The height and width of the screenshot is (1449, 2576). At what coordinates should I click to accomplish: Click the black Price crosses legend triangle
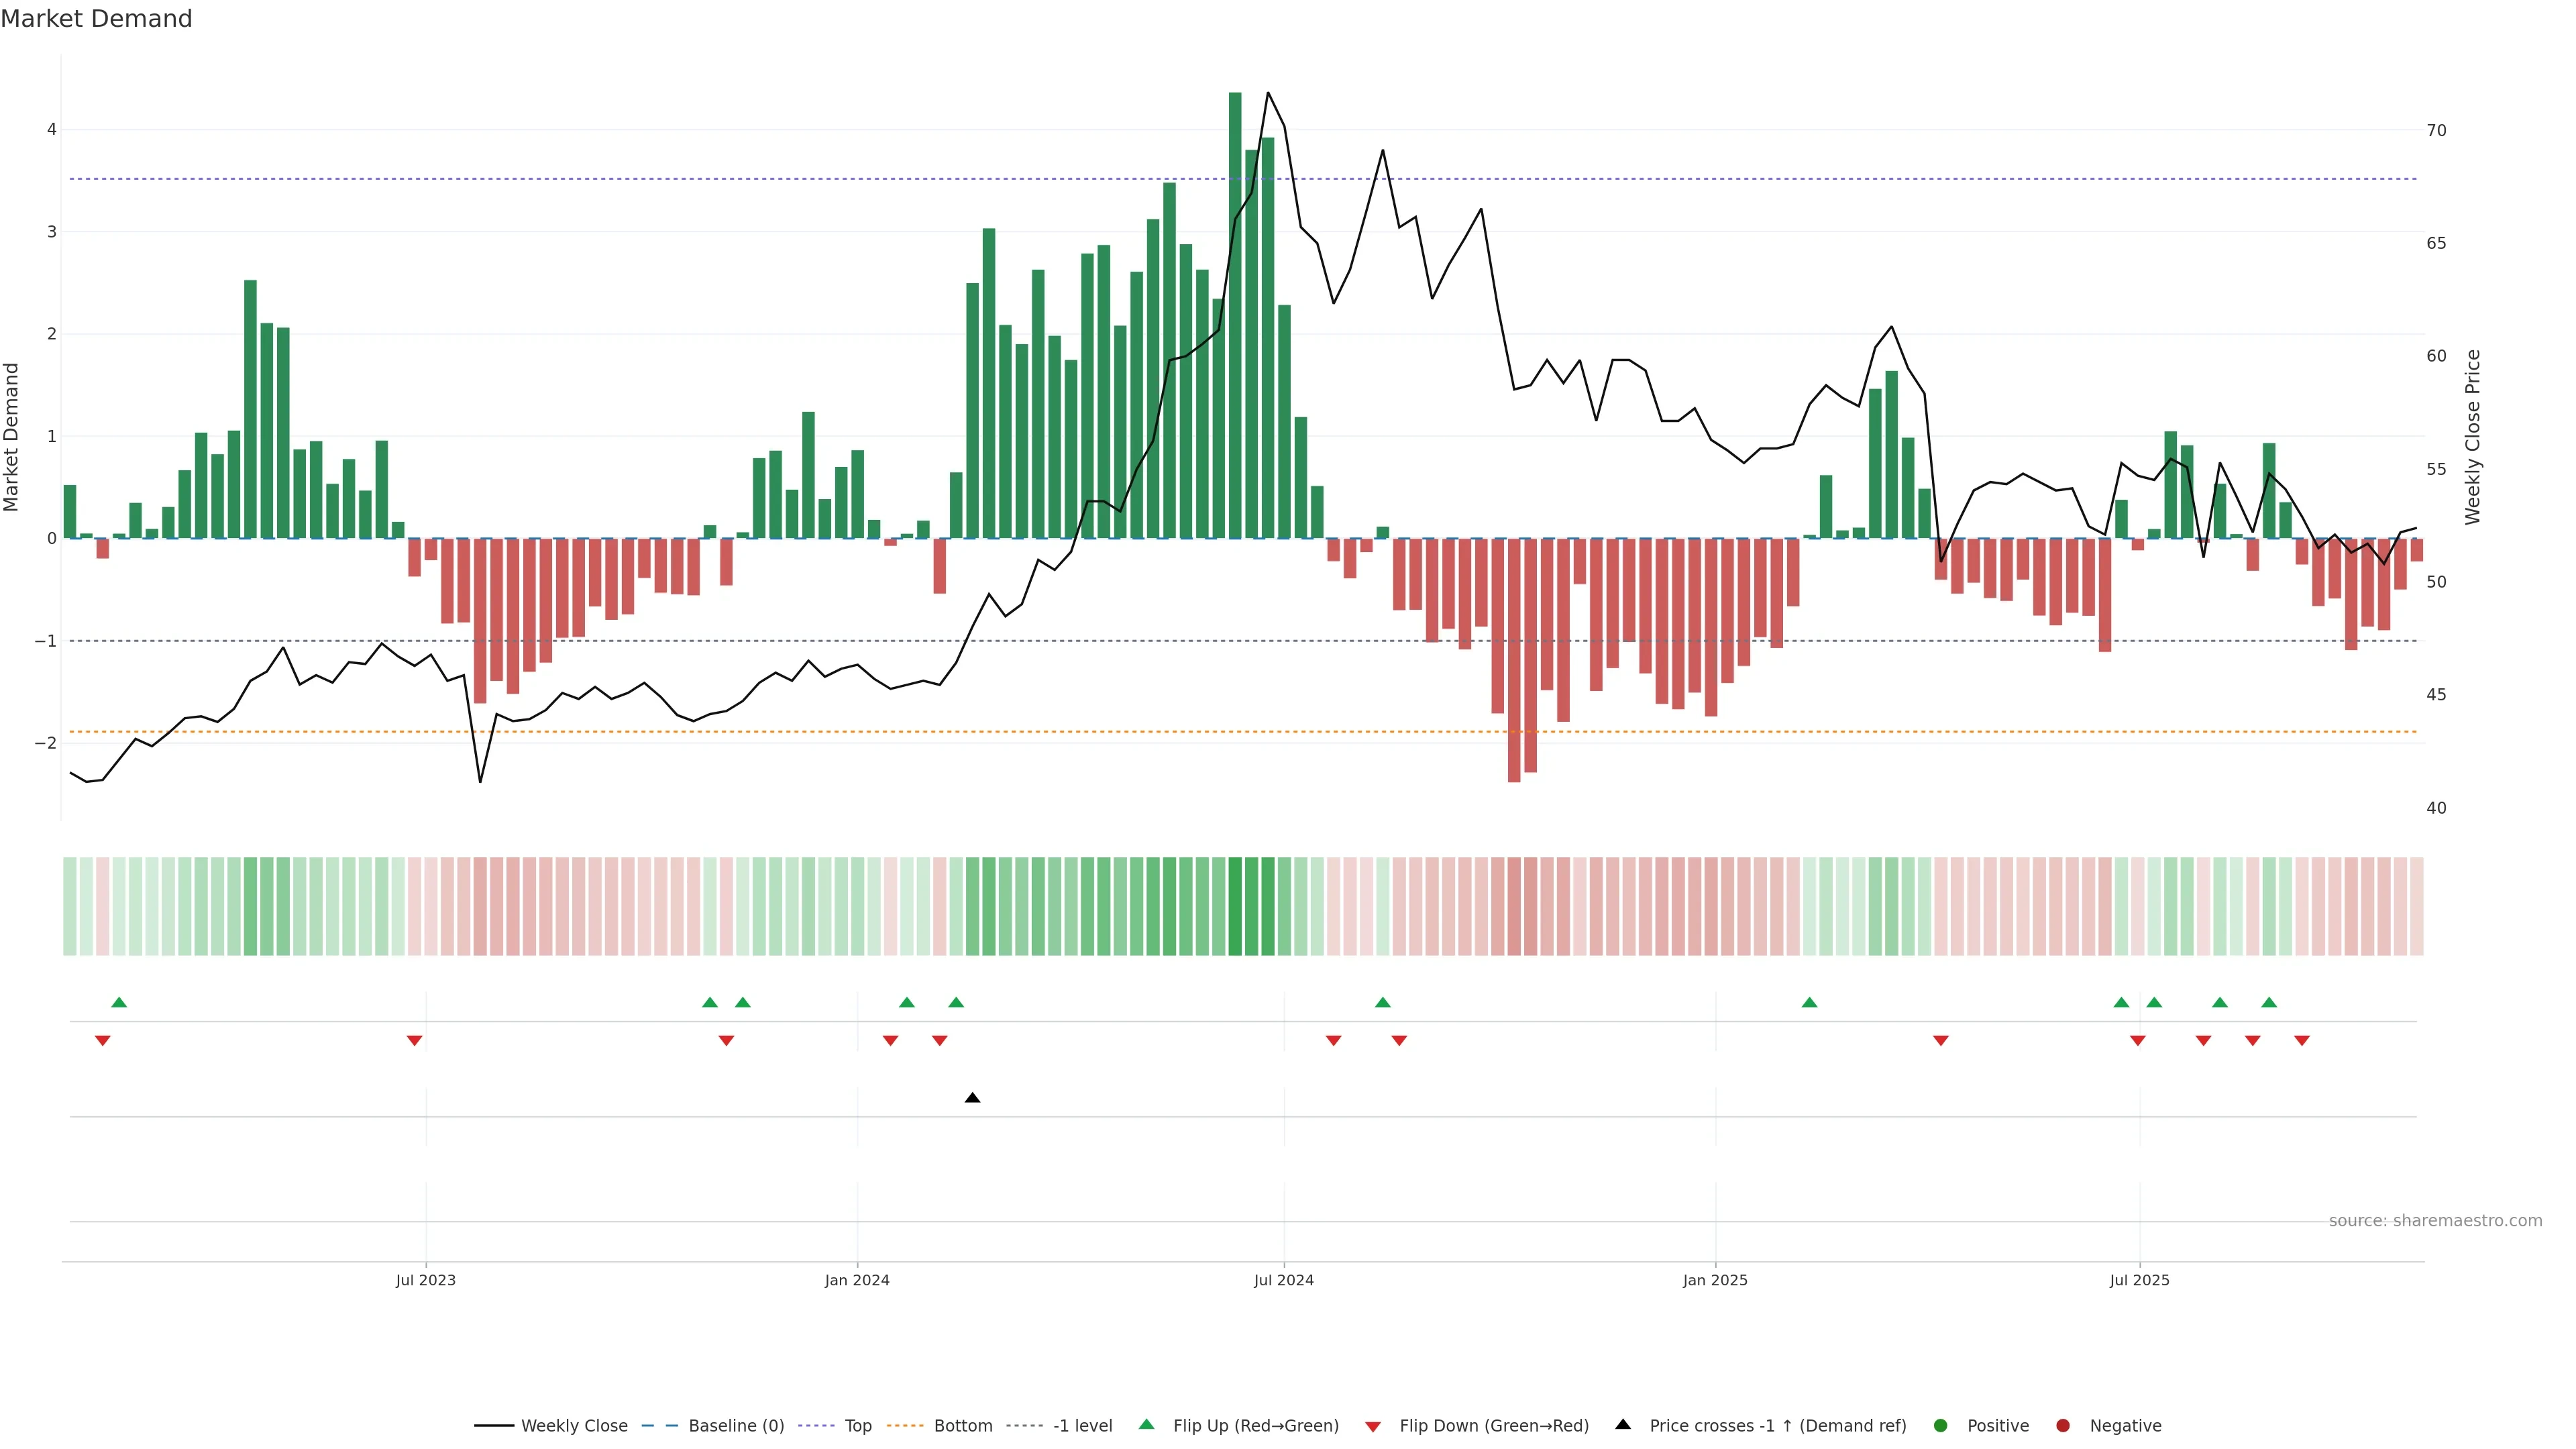(1623, 1424)
